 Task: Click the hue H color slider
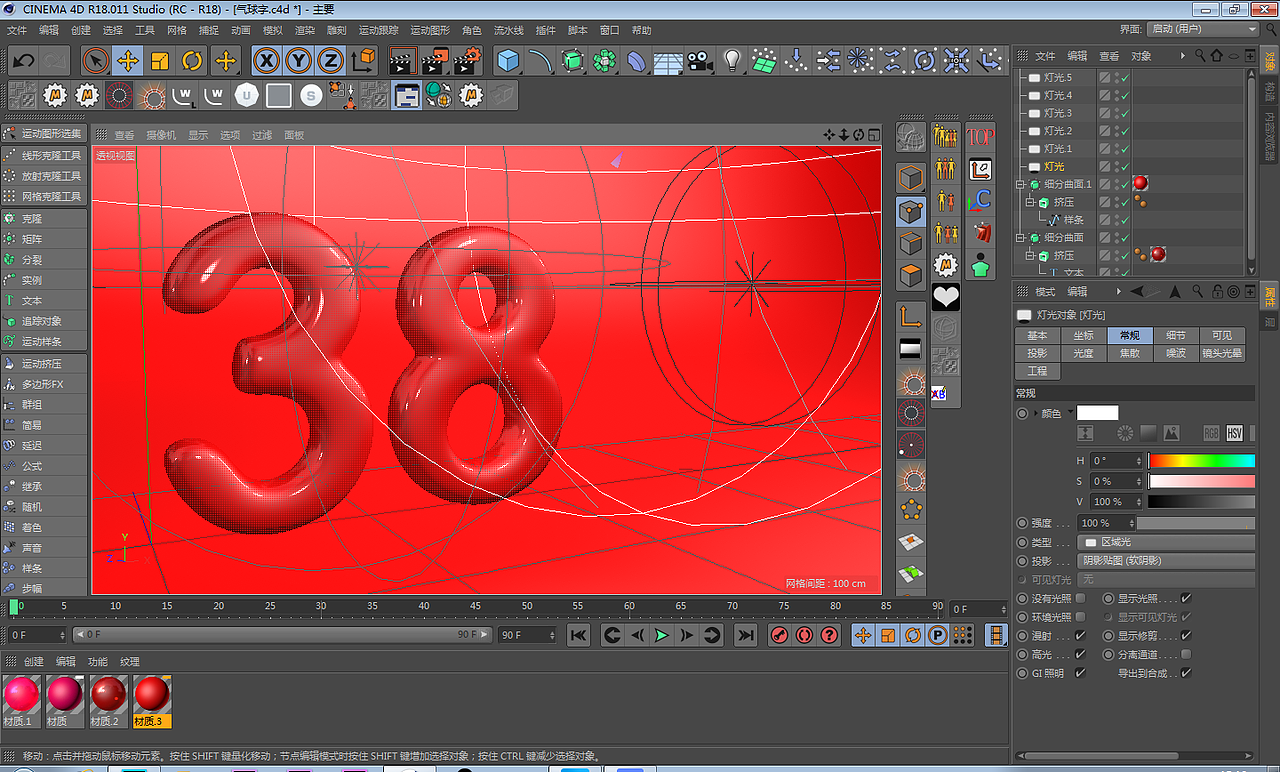(1201, 461)
